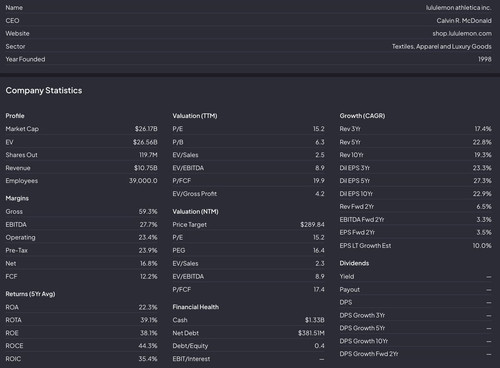Select Rev 10Yr growth value 19.3%
Screen dimensions: 500x368
coord(483,155)
